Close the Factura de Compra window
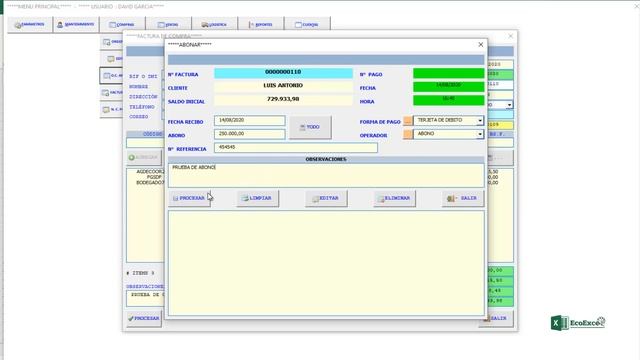 tap(510, 36)
